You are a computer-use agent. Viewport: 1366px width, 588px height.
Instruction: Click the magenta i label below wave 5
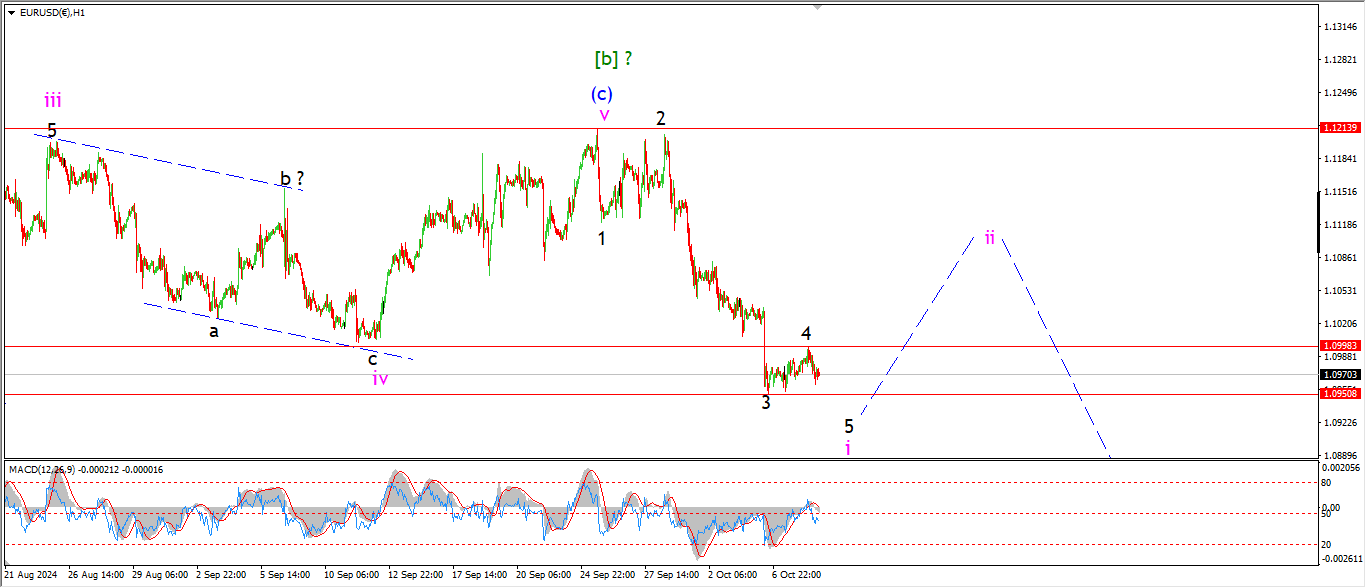click(848, 448)
